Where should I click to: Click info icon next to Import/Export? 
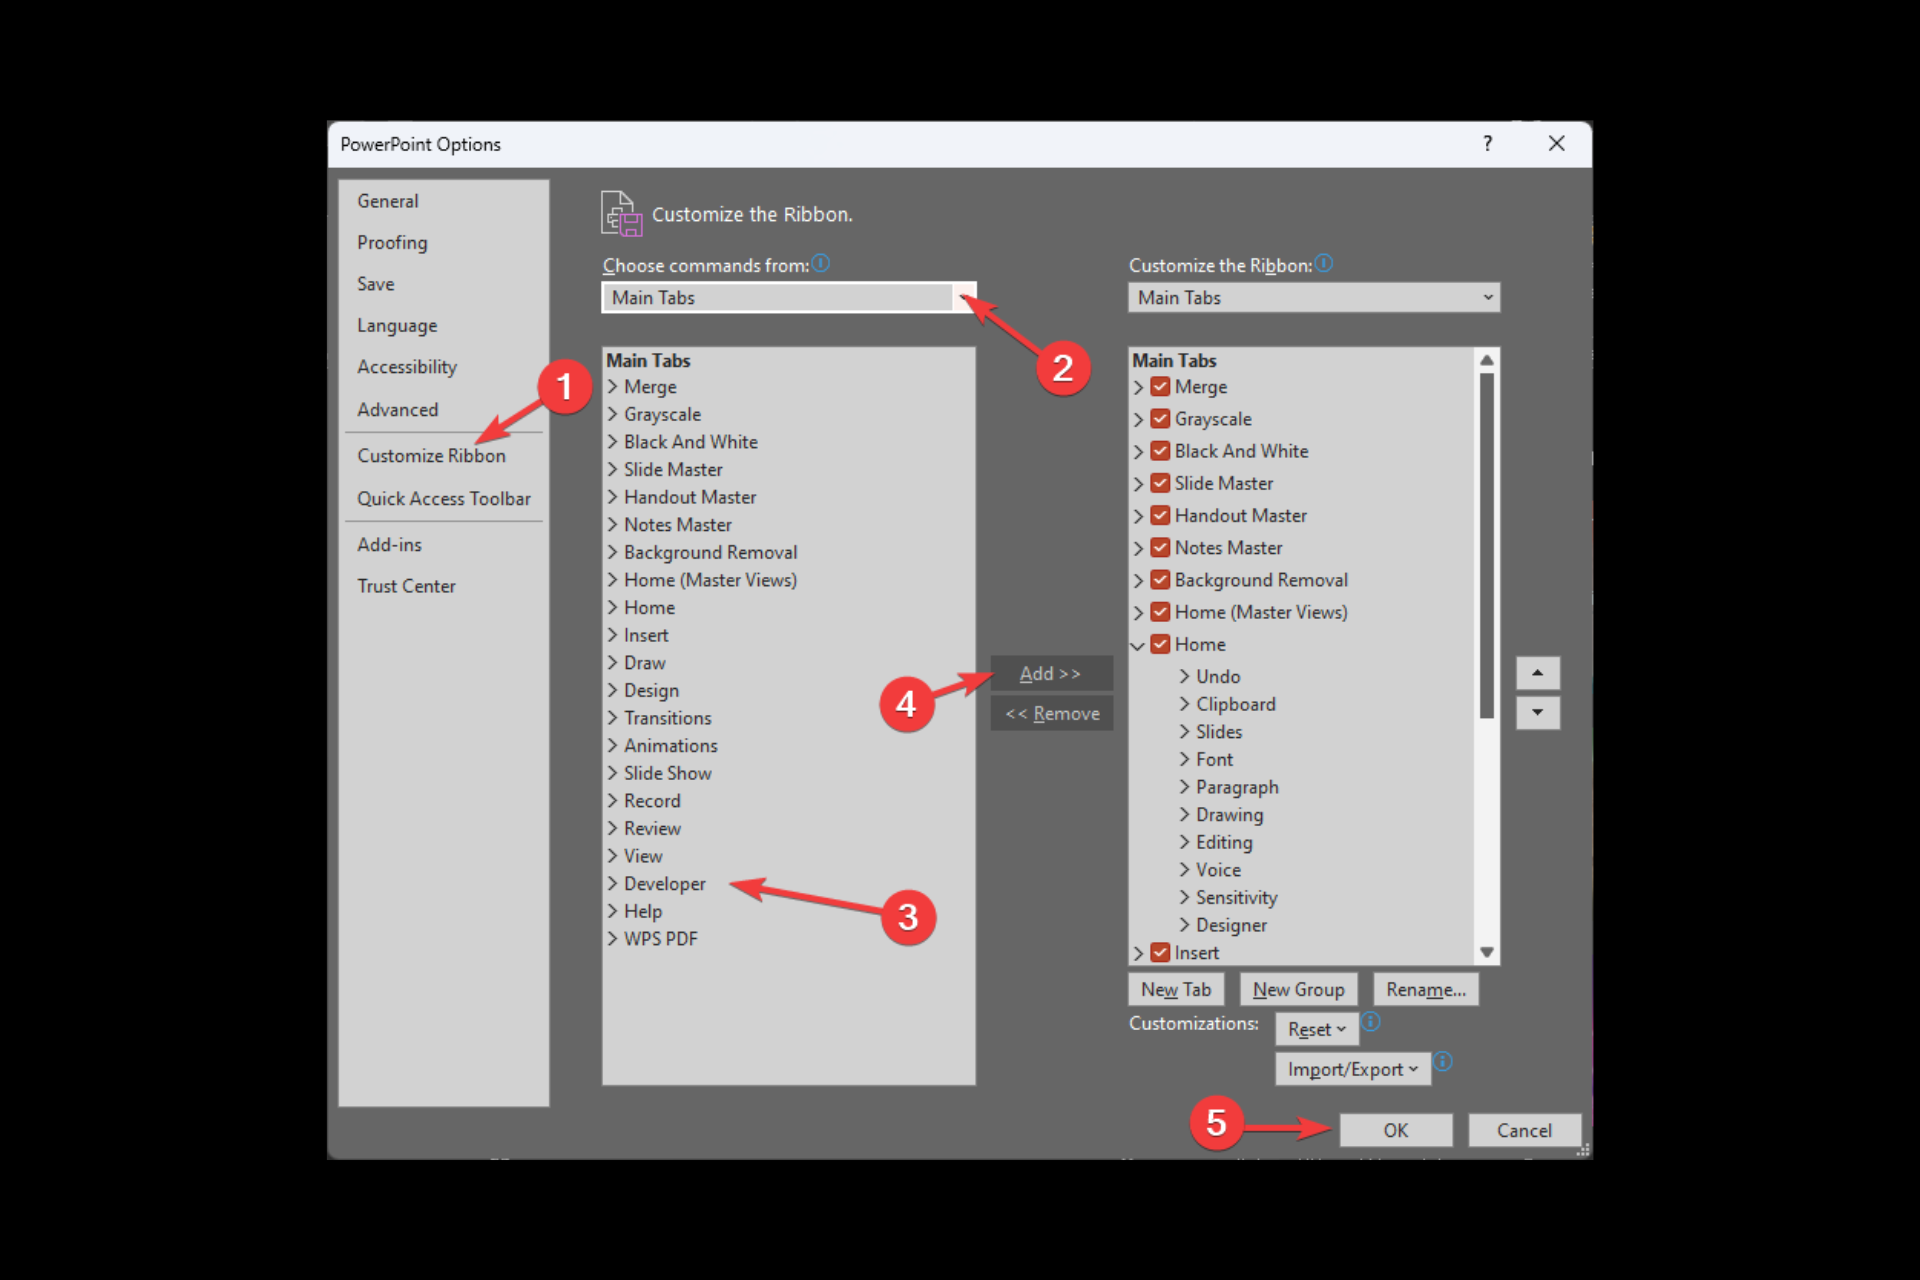1443,1061
